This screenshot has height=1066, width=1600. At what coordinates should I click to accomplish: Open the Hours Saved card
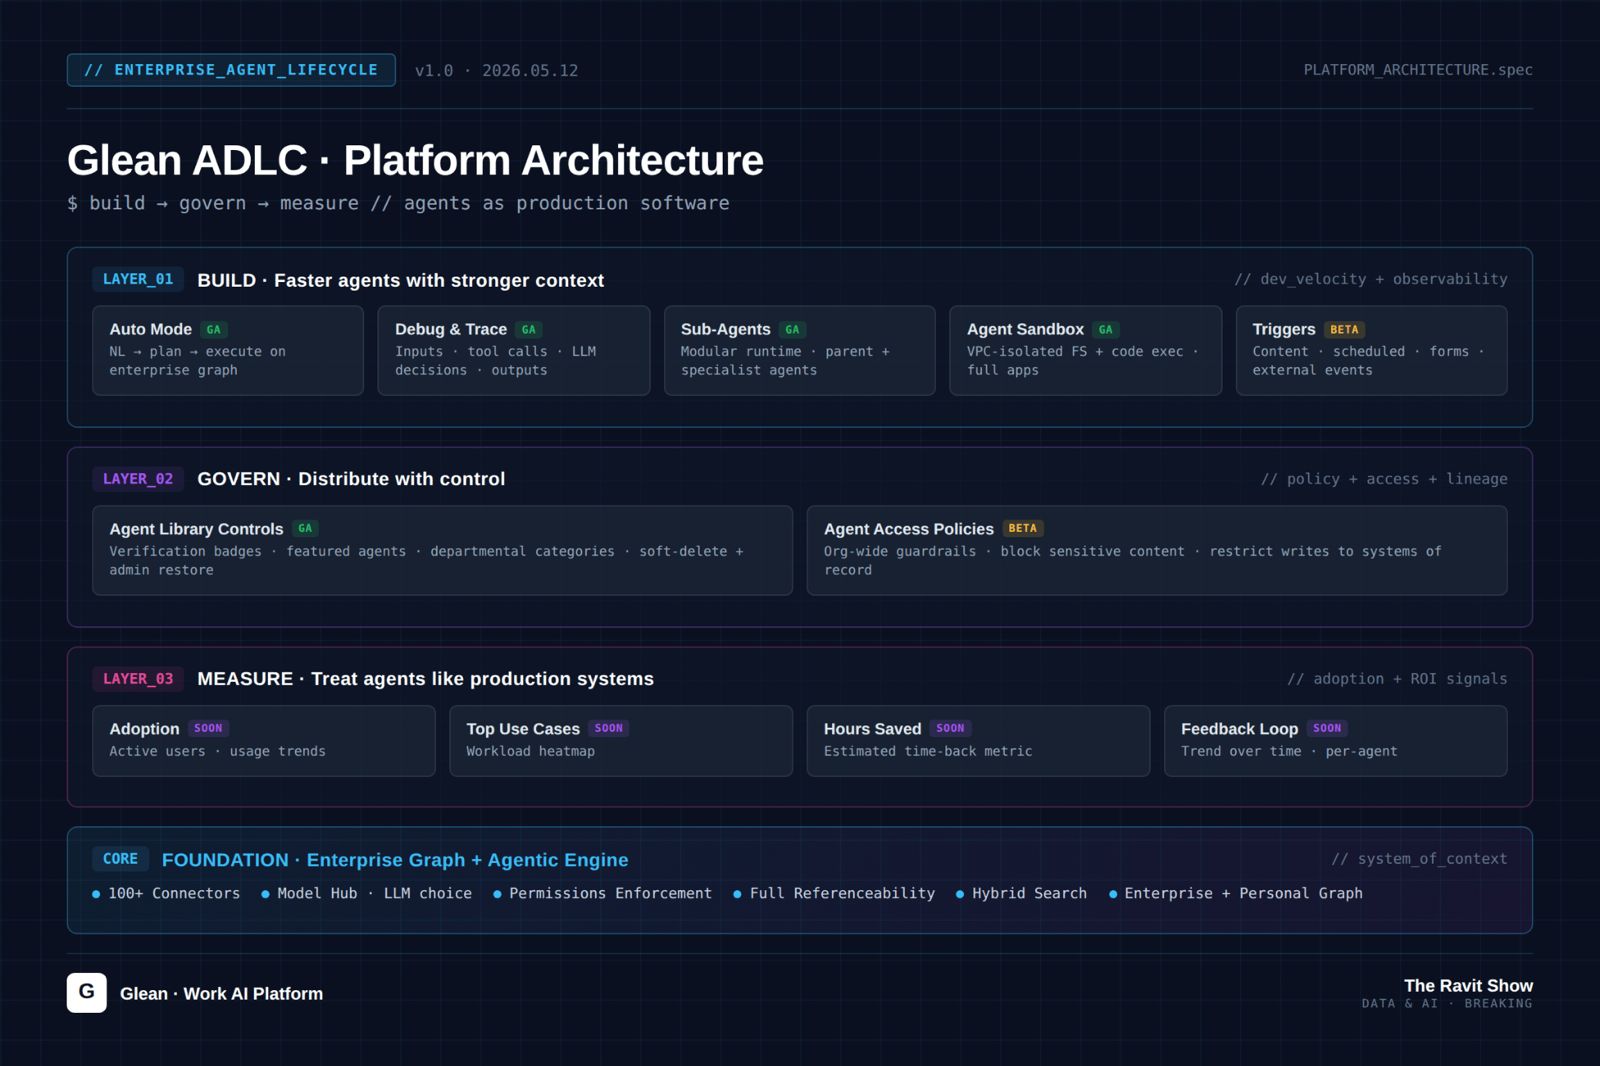[x=979, y=741]
